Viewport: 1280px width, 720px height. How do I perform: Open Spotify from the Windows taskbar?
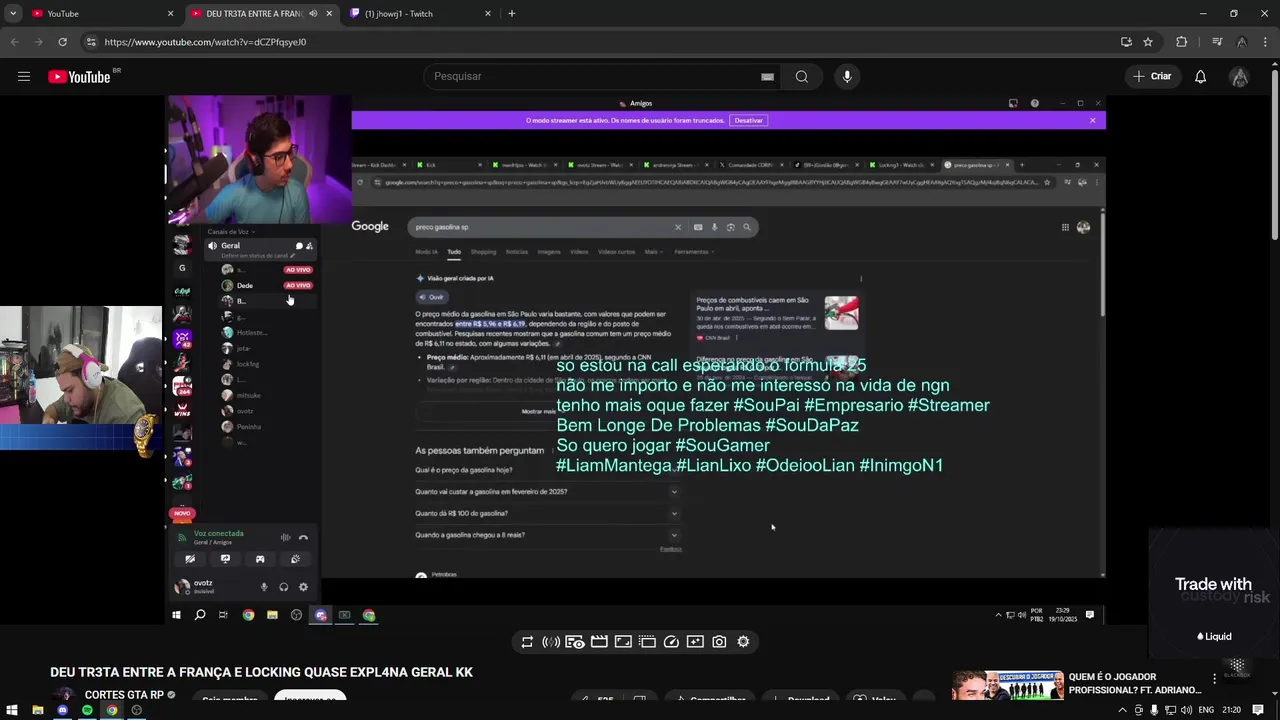(87, 710)
